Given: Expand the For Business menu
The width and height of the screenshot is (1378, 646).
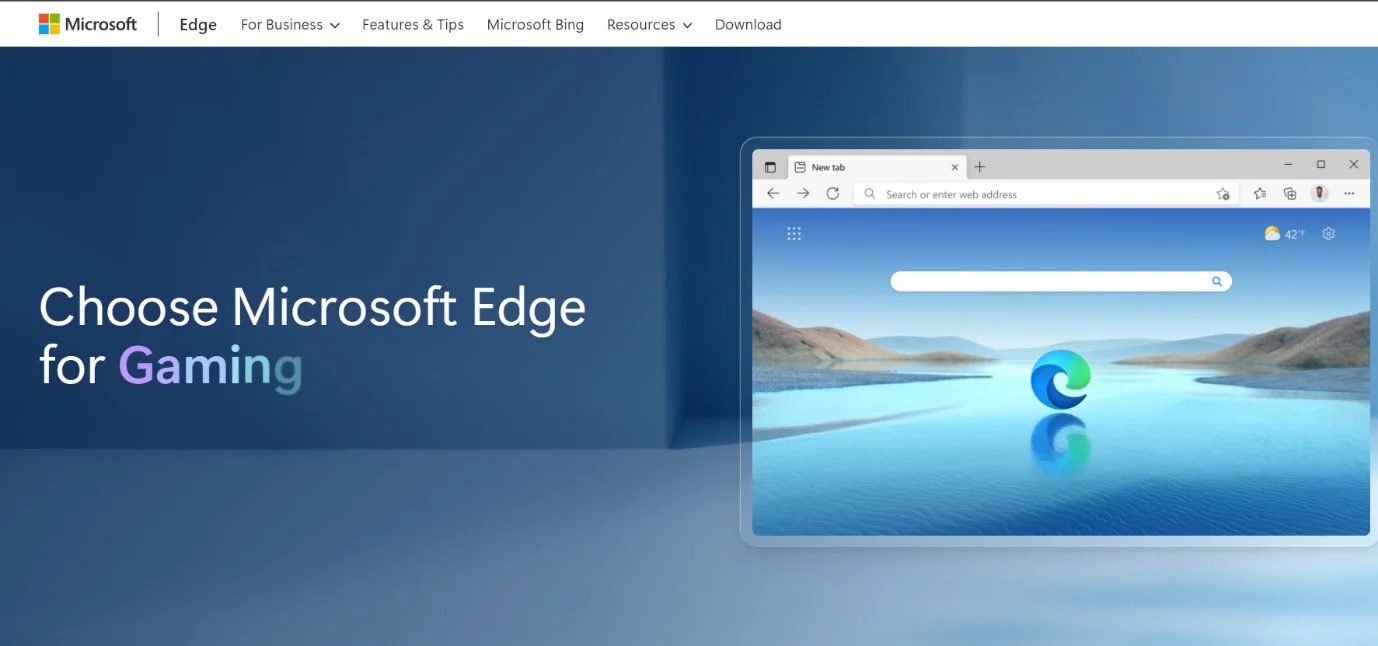Looking at the screenshot, I should click(x=290, y=25).
